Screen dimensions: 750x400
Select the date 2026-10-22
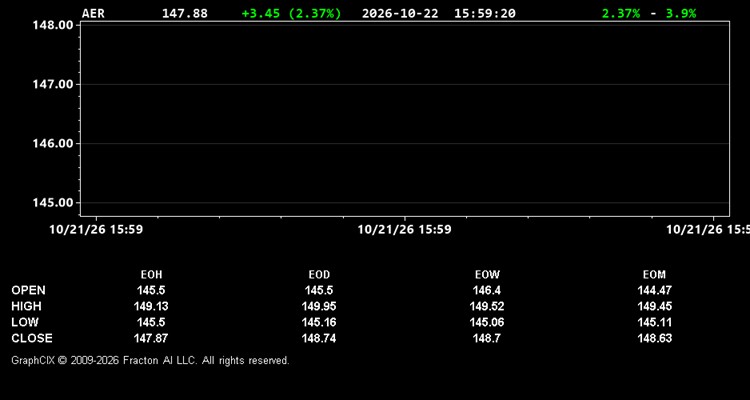click(400, 13)
